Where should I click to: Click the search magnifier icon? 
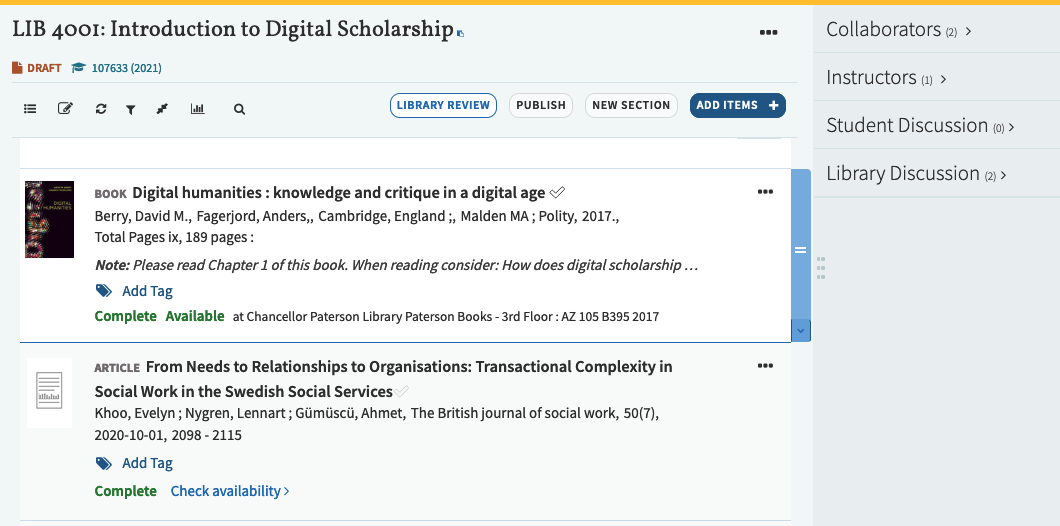click(x=239, y=109)
